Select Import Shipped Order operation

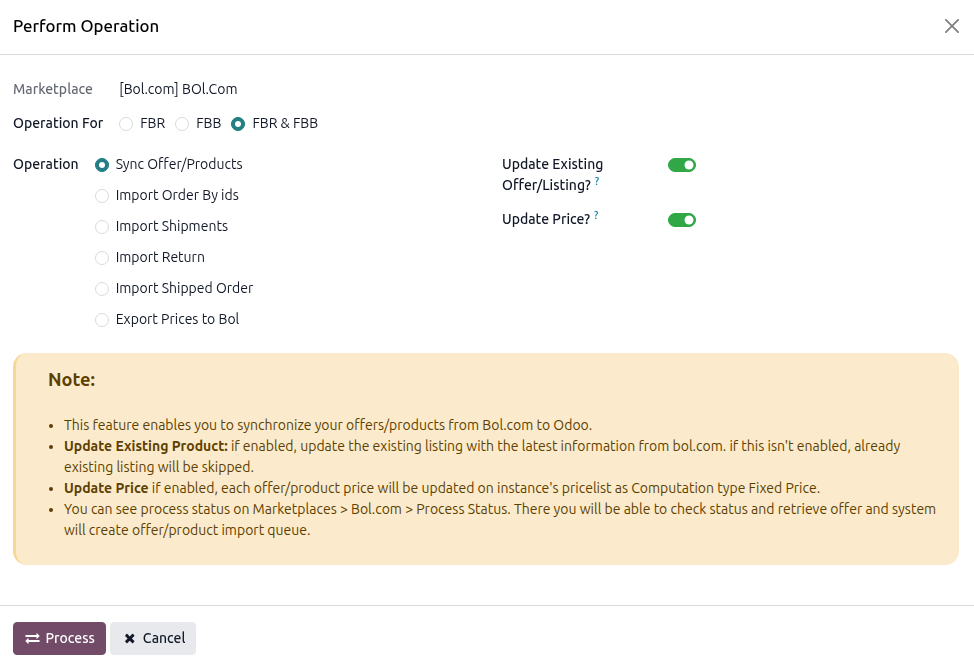coord(102,289)
